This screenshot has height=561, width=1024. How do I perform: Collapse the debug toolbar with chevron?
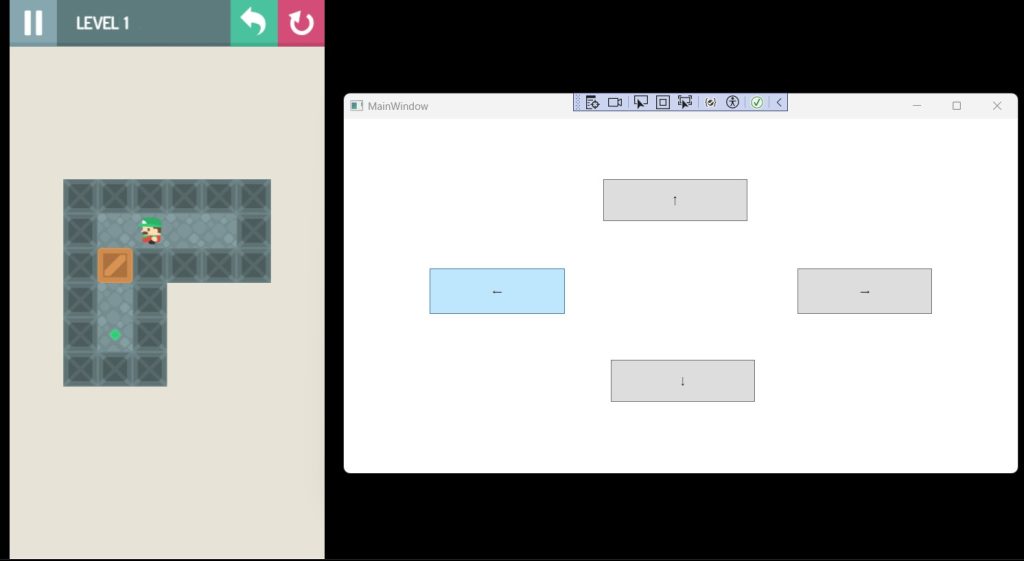pyautogui.click(x=779, y=103)
